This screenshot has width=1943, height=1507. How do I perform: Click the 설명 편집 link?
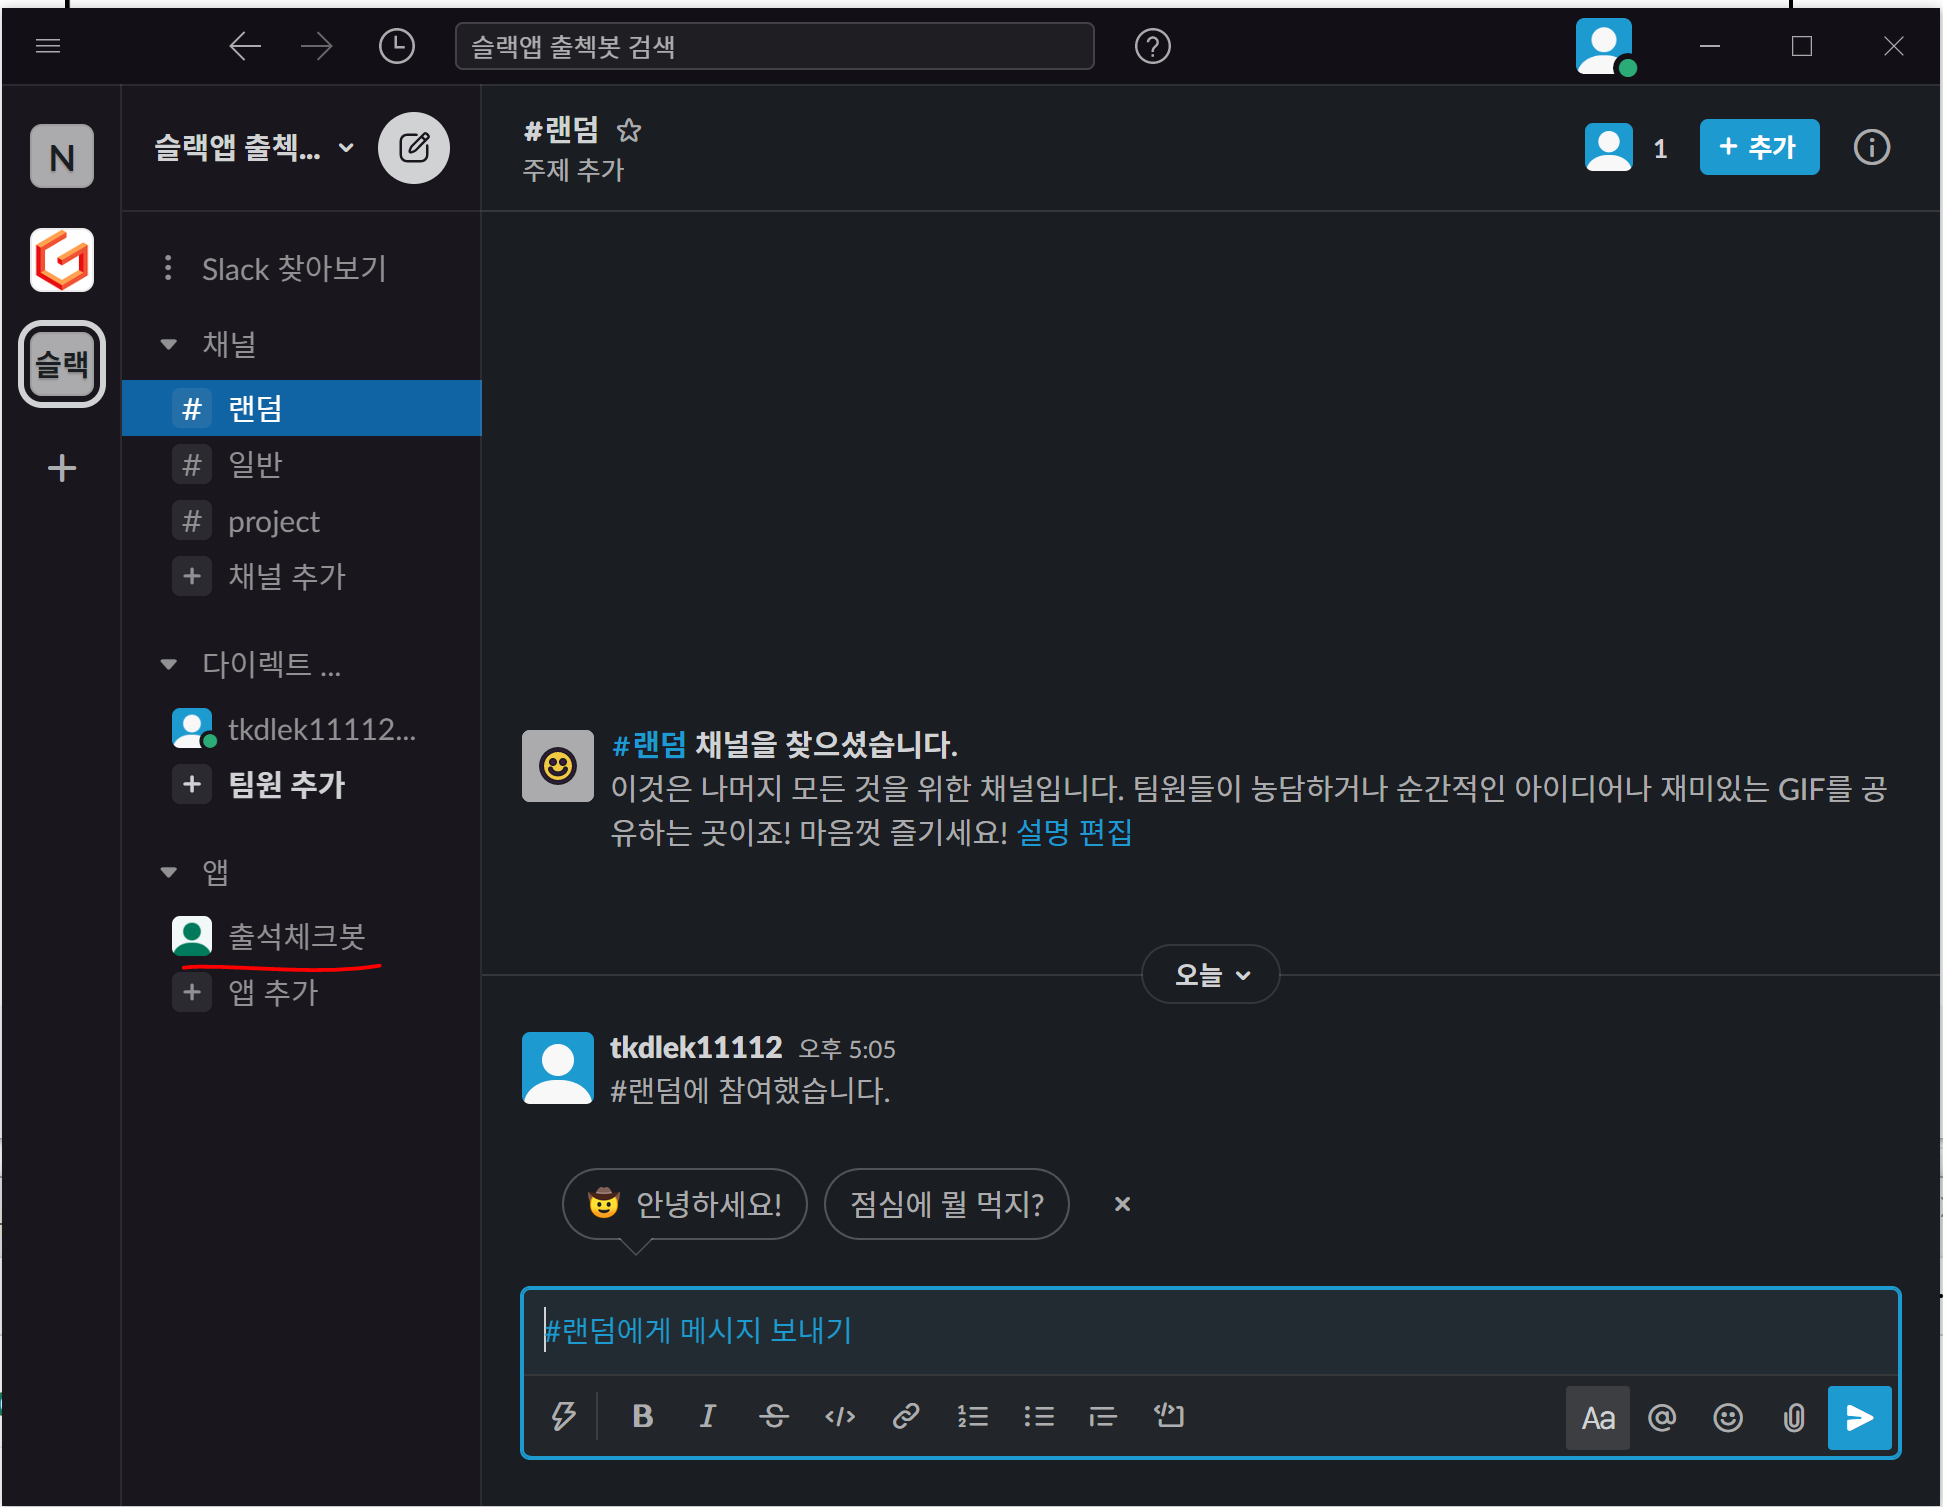(x=1073, y=832)
